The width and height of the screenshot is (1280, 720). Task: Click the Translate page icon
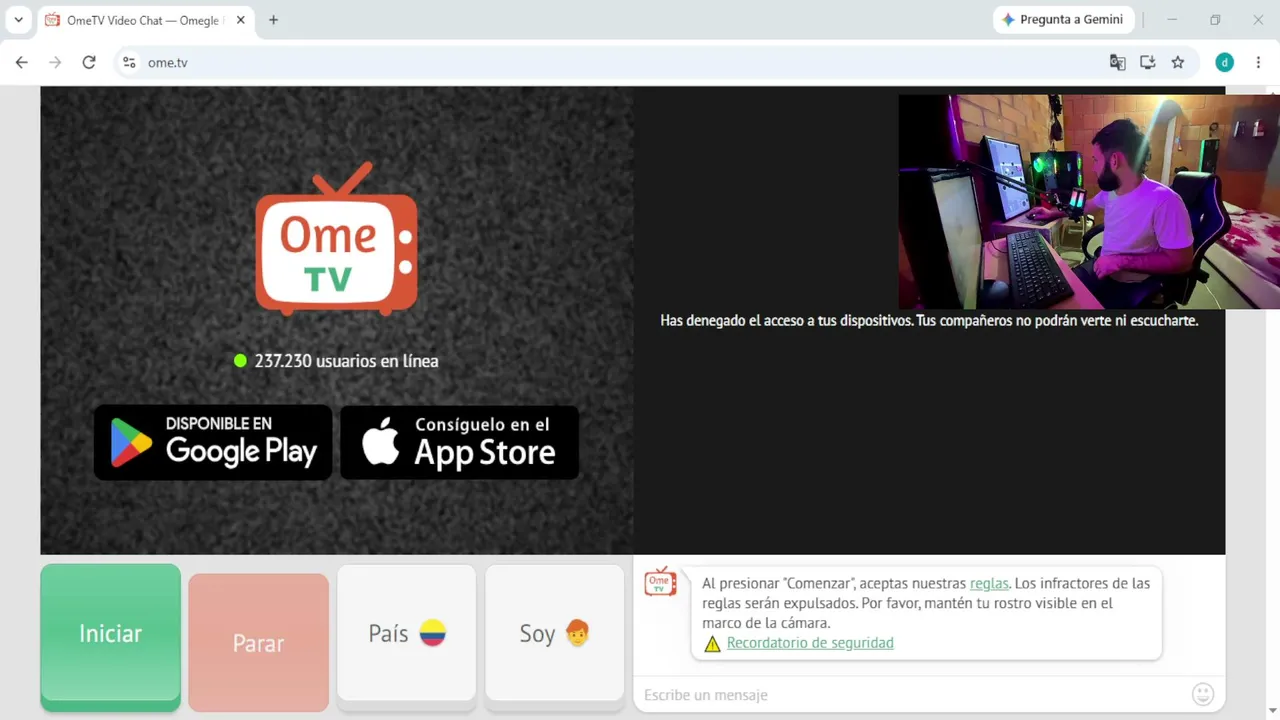tap(1117, 62)
